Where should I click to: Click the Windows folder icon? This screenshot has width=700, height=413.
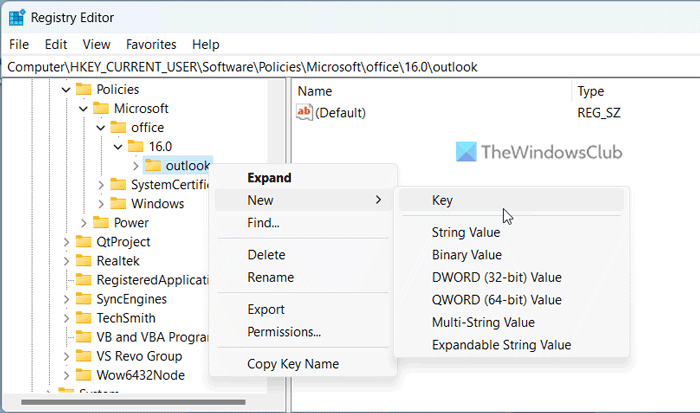click(x=118, y=204)
